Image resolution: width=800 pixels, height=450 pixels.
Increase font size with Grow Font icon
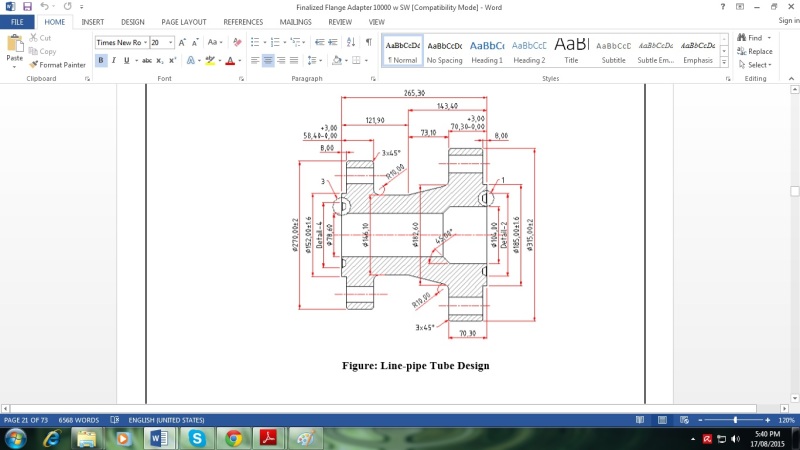[x=182, y=42]
